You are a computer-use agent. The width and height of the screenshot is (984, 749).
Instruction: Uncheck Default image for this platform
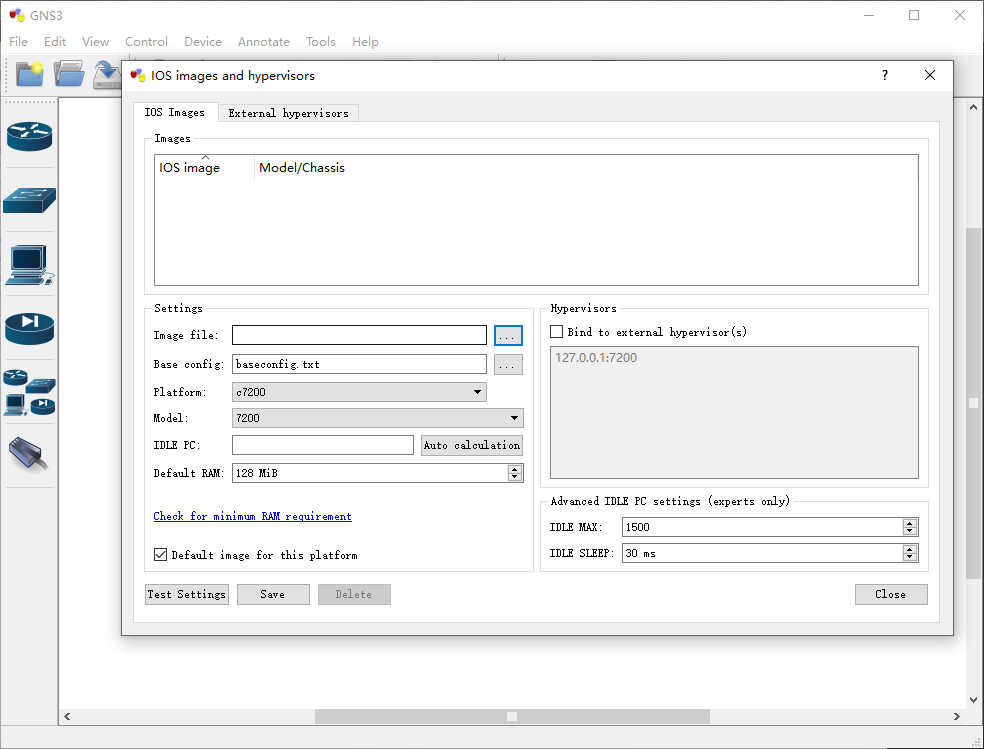point(161,555)
